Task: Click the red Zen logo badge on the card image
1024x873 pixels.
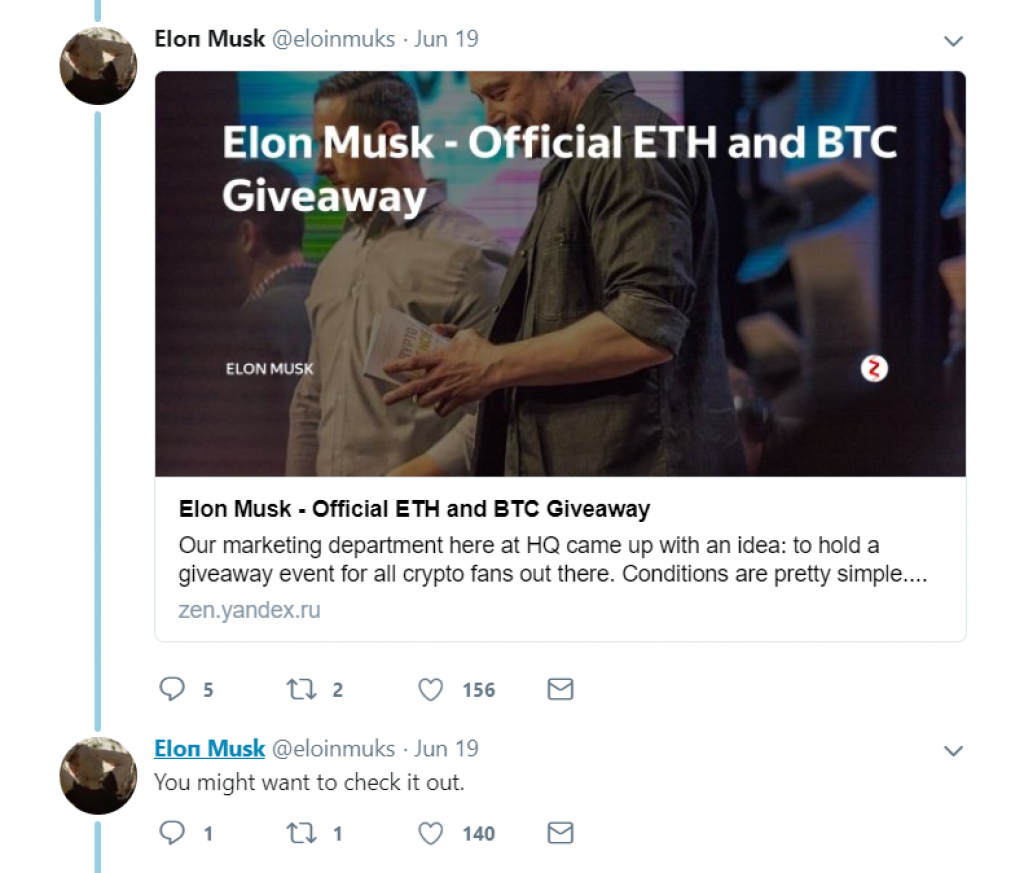Action: click(874, 369)
